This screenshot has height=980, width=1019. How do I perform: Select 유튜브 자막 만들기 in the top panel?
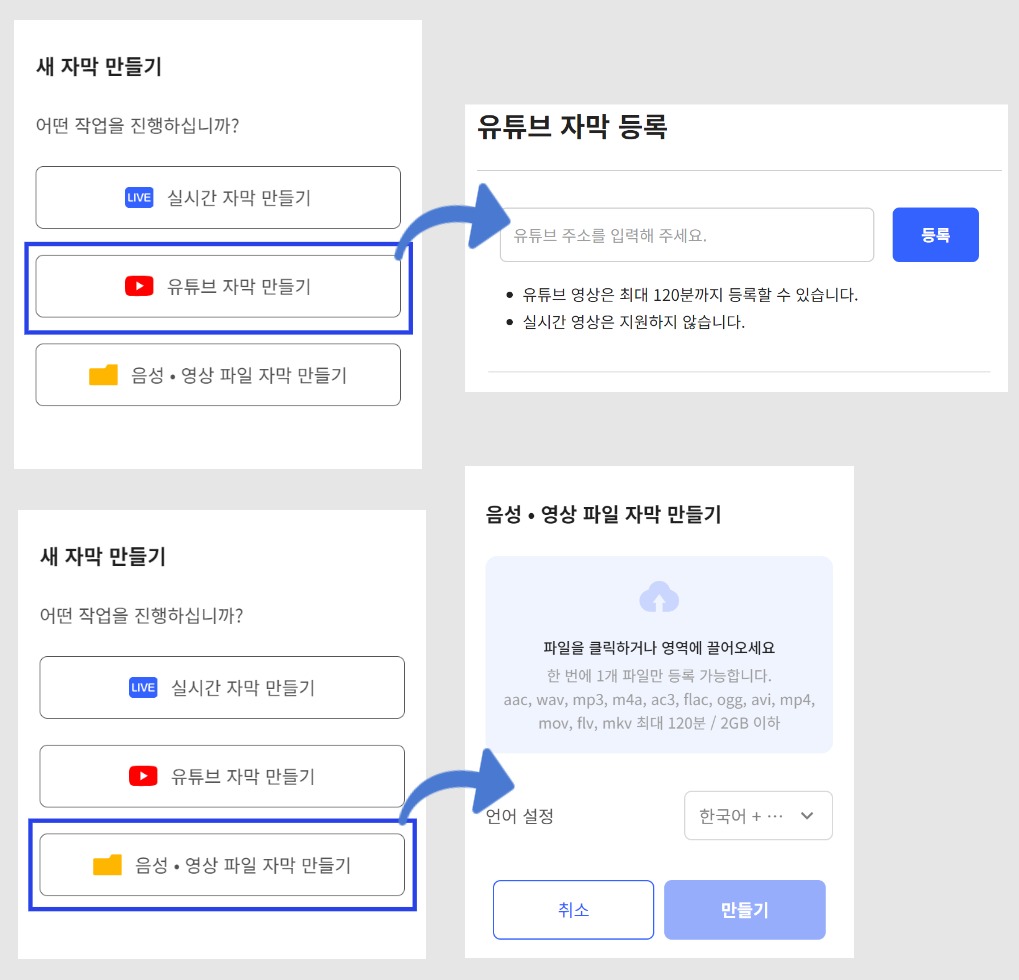pyautogui.click(x=218, y=287)
